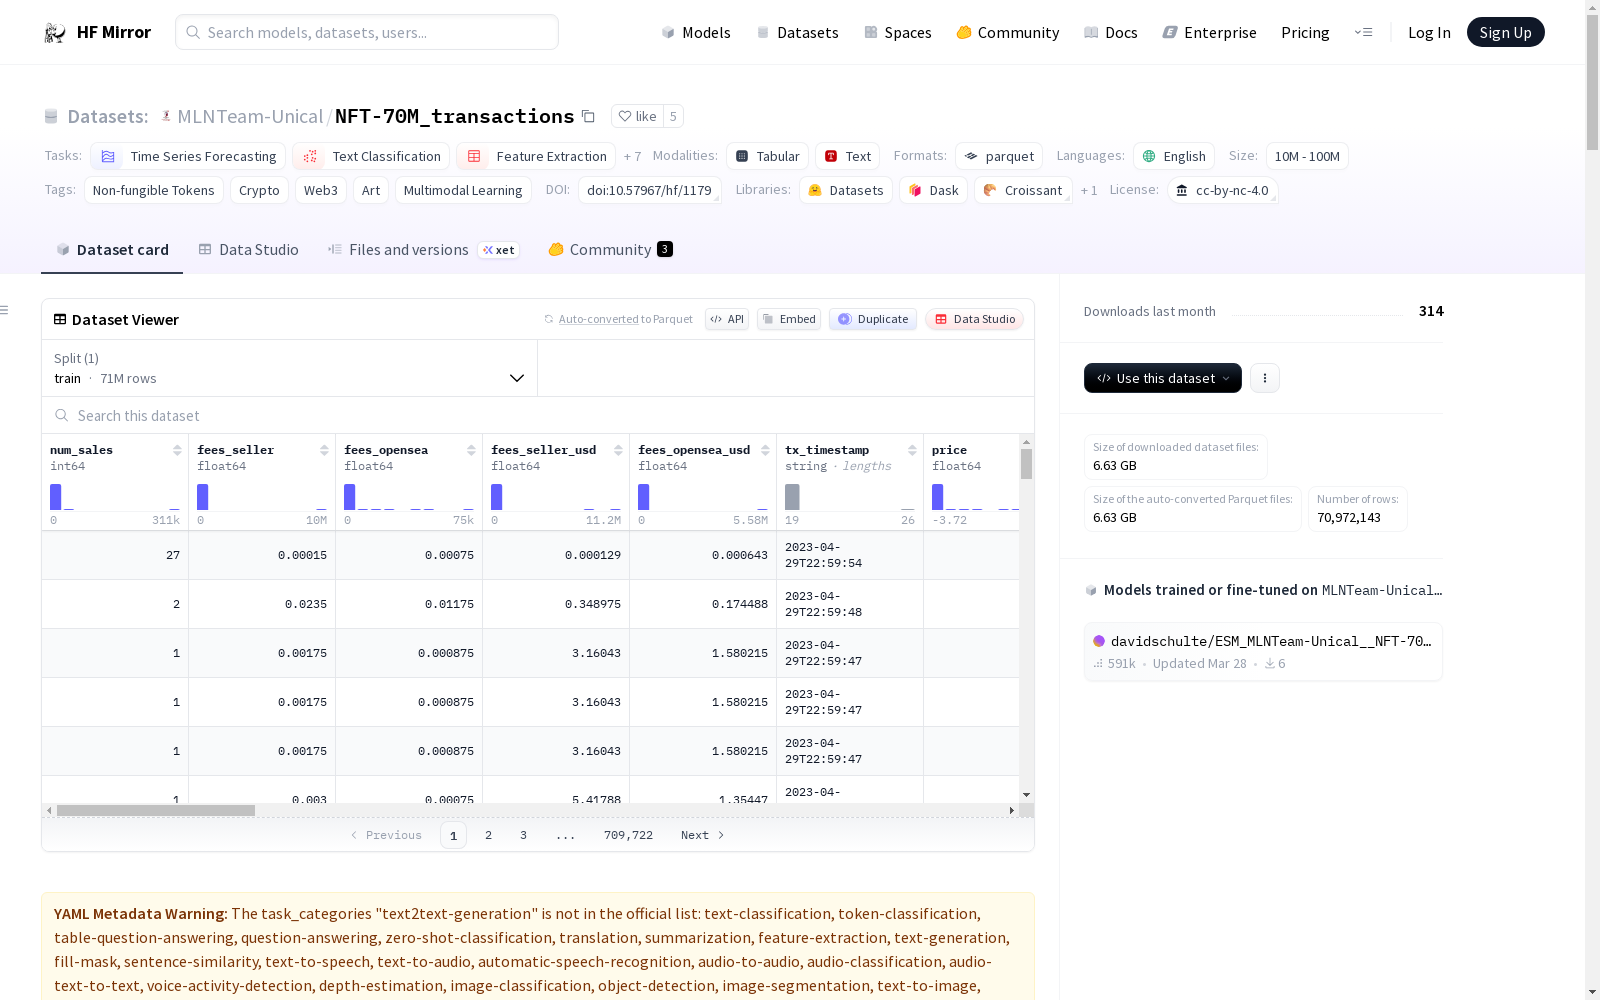Select the Text modality tag
The height and width of the screenshot is (1000, 1600).
[847, 156]
